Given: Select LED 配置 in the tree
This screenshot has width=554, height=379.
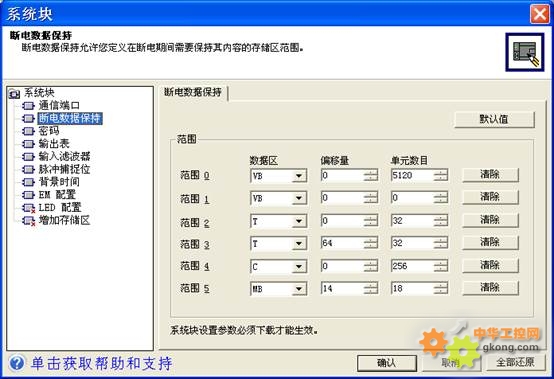Looking at the screenshot, I should click(60, 207).
